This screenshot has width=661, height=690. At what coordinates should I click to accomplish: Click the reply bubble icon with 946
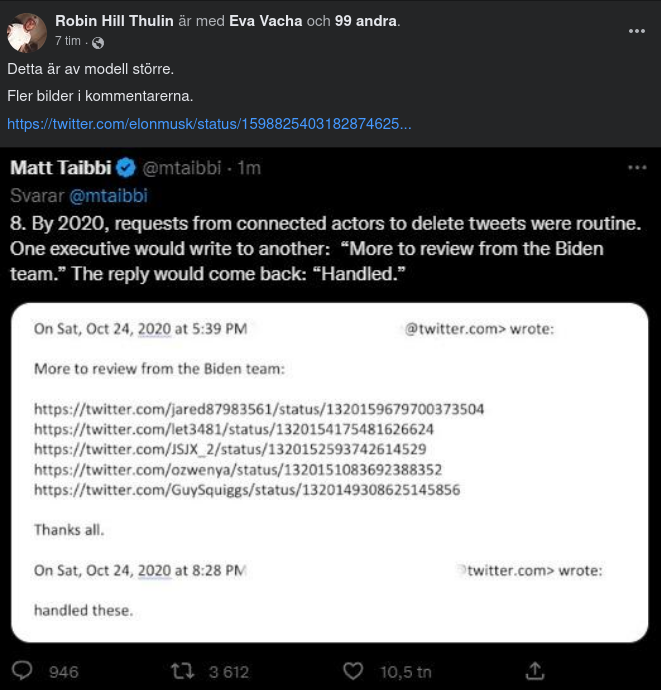pos(24,671)
